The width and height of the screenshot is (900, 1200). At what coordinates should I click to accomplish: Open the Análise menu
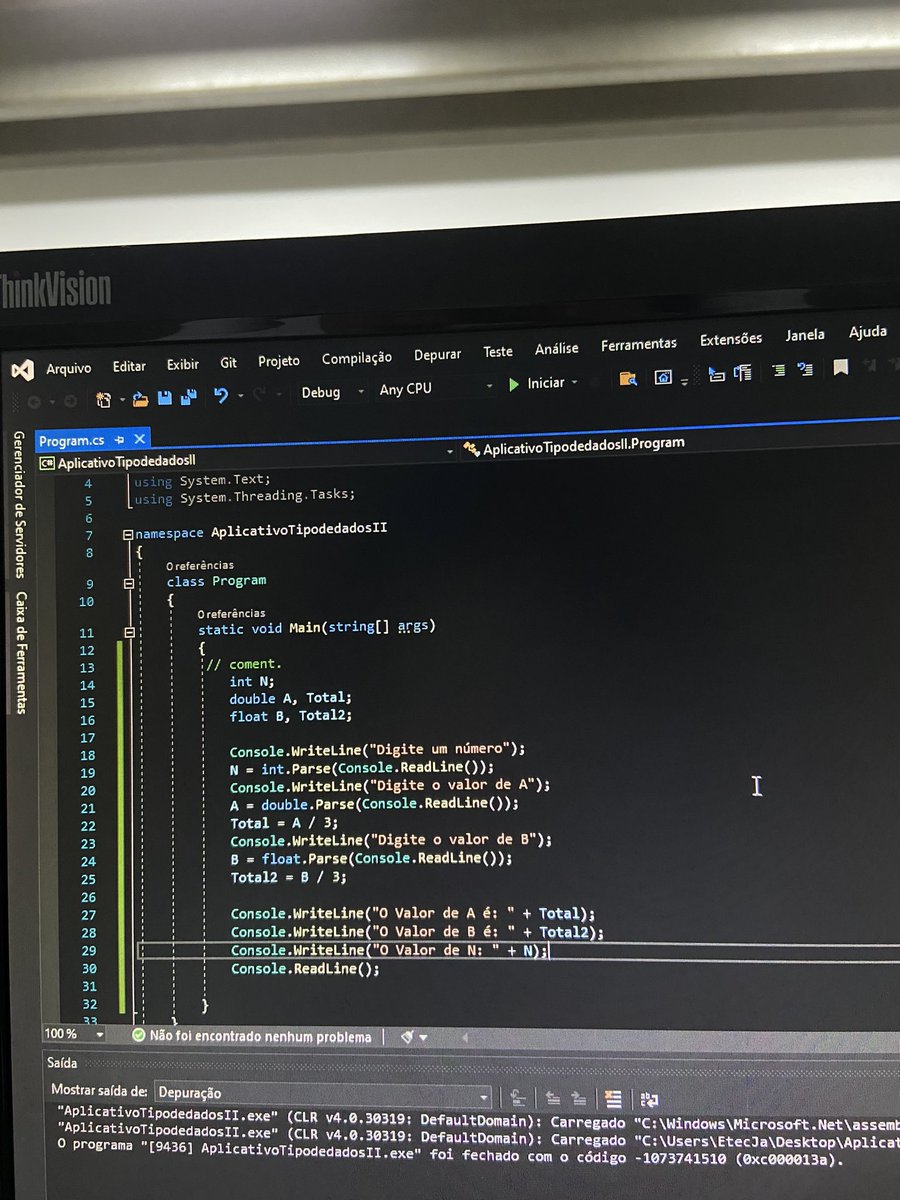click(557, 349)
